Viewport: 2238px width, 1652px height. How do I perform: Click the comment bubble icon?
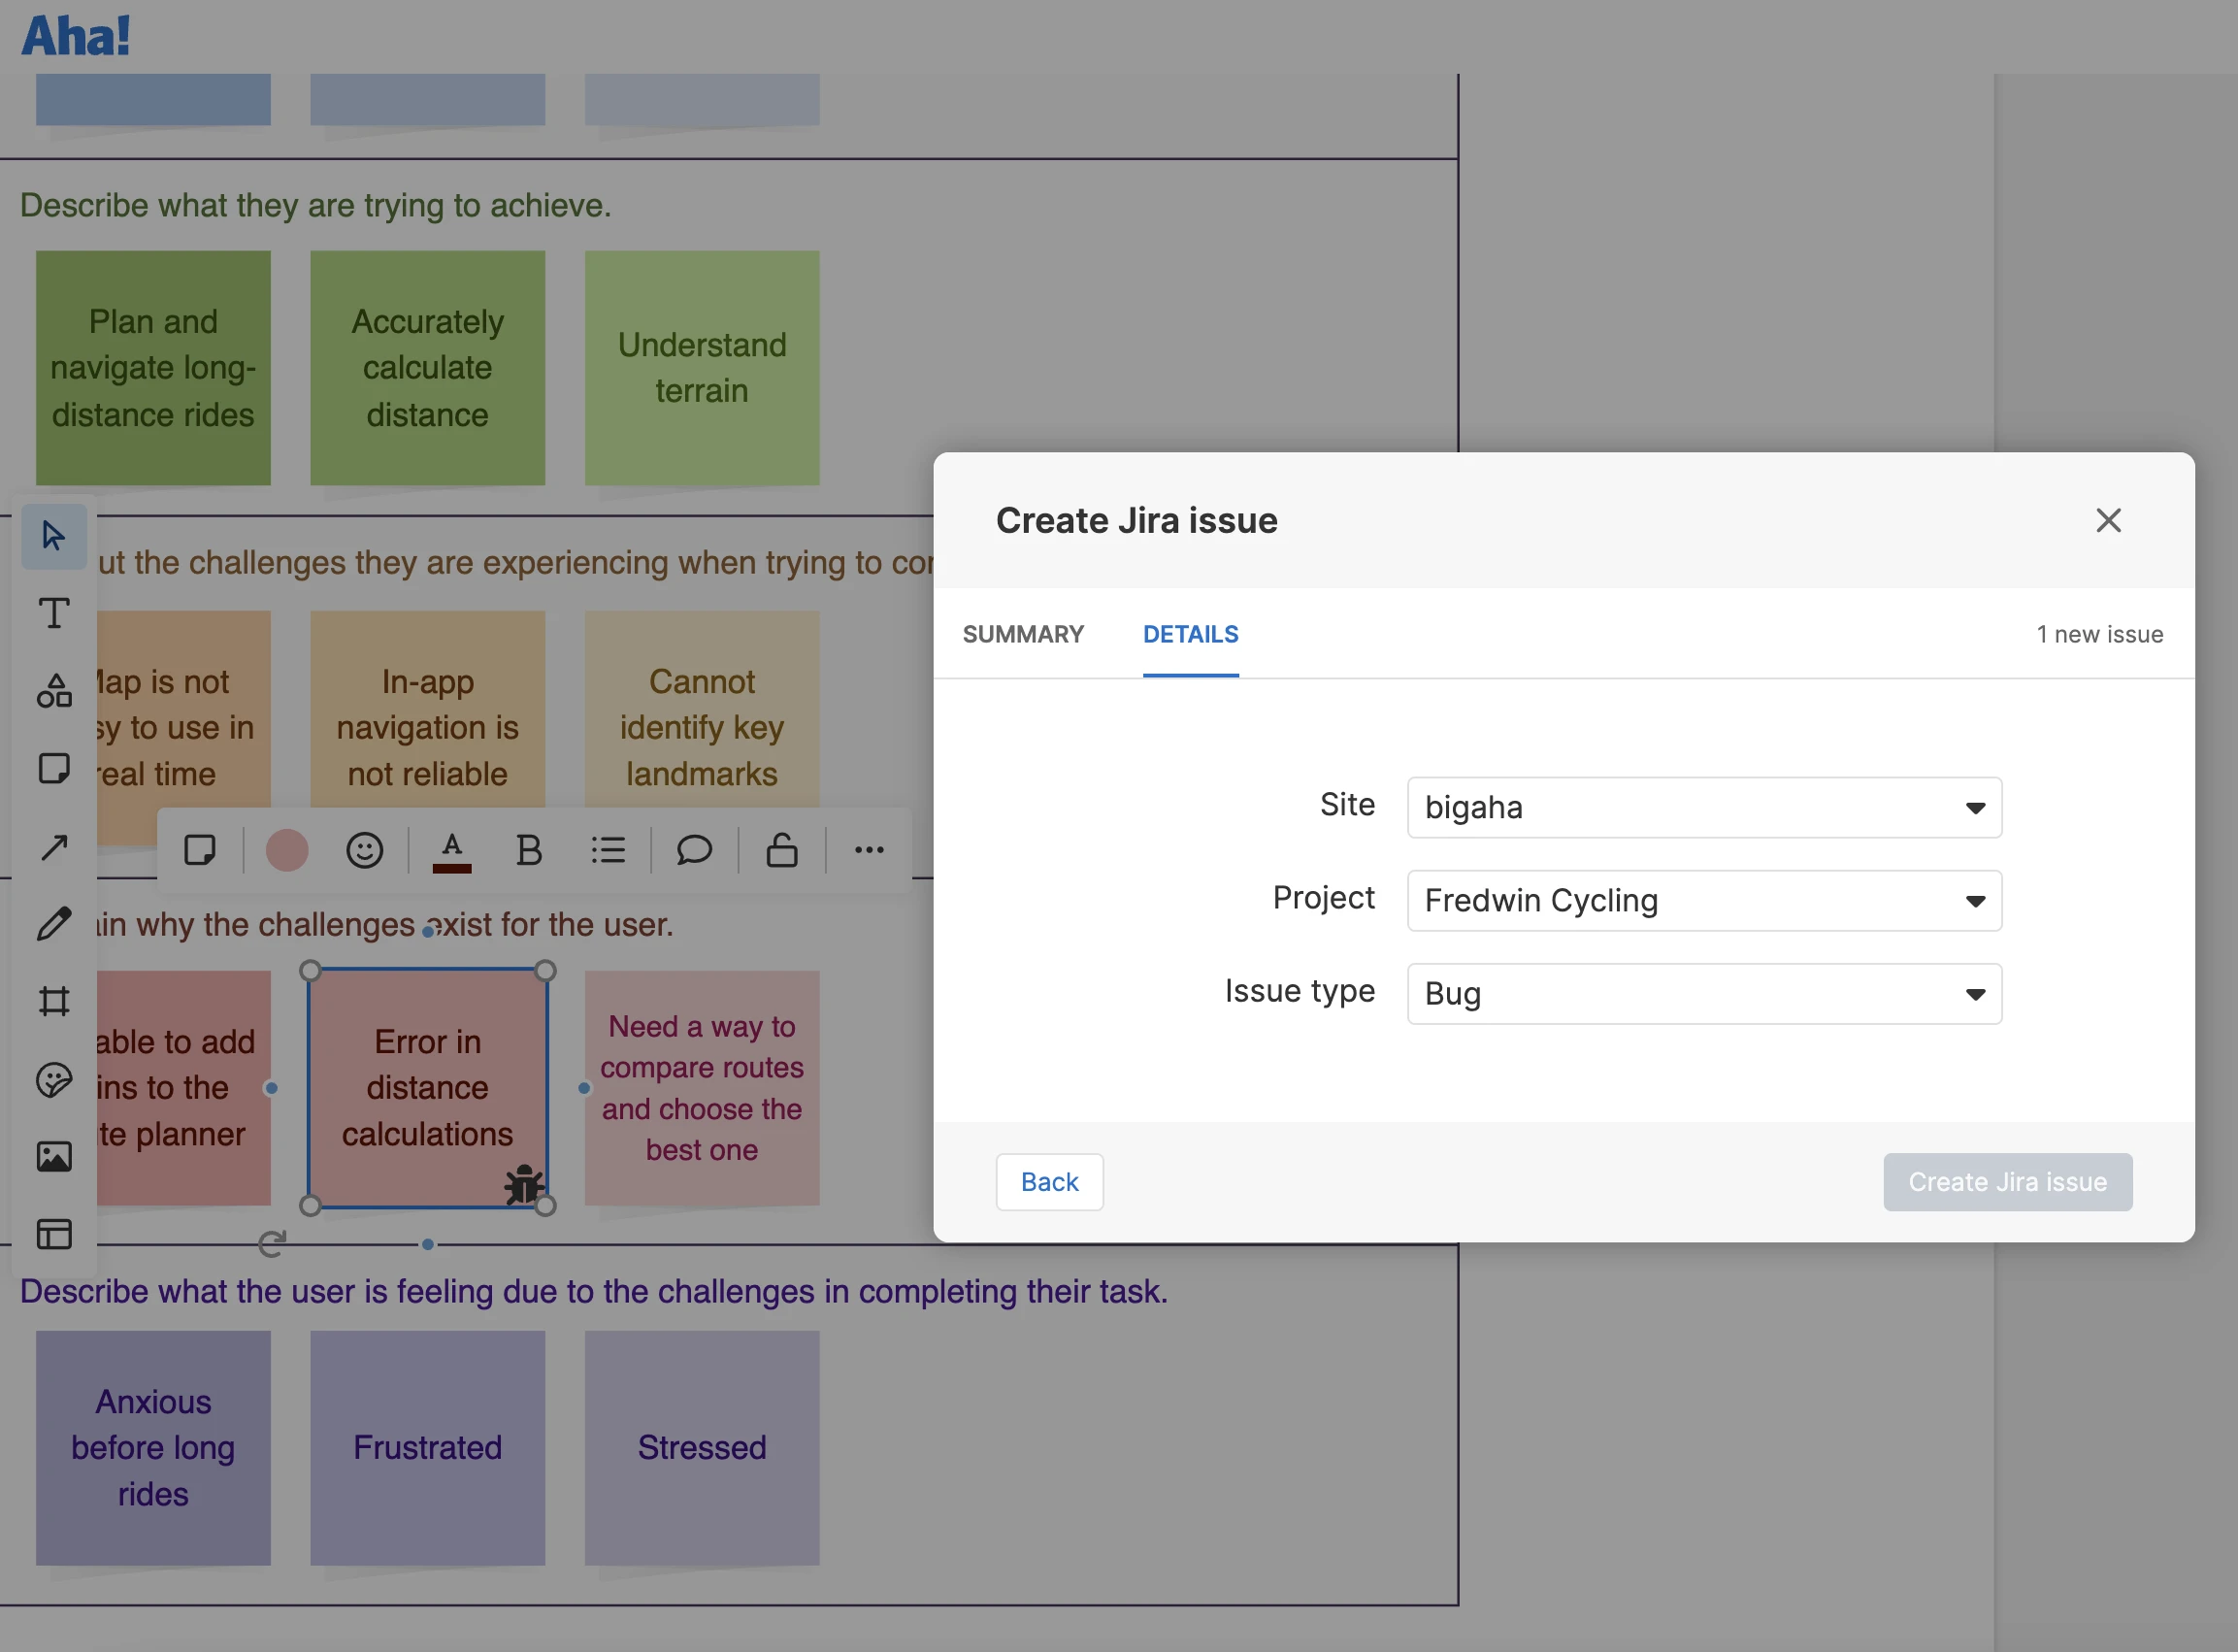pyautogui.click(x=694, y=850)
